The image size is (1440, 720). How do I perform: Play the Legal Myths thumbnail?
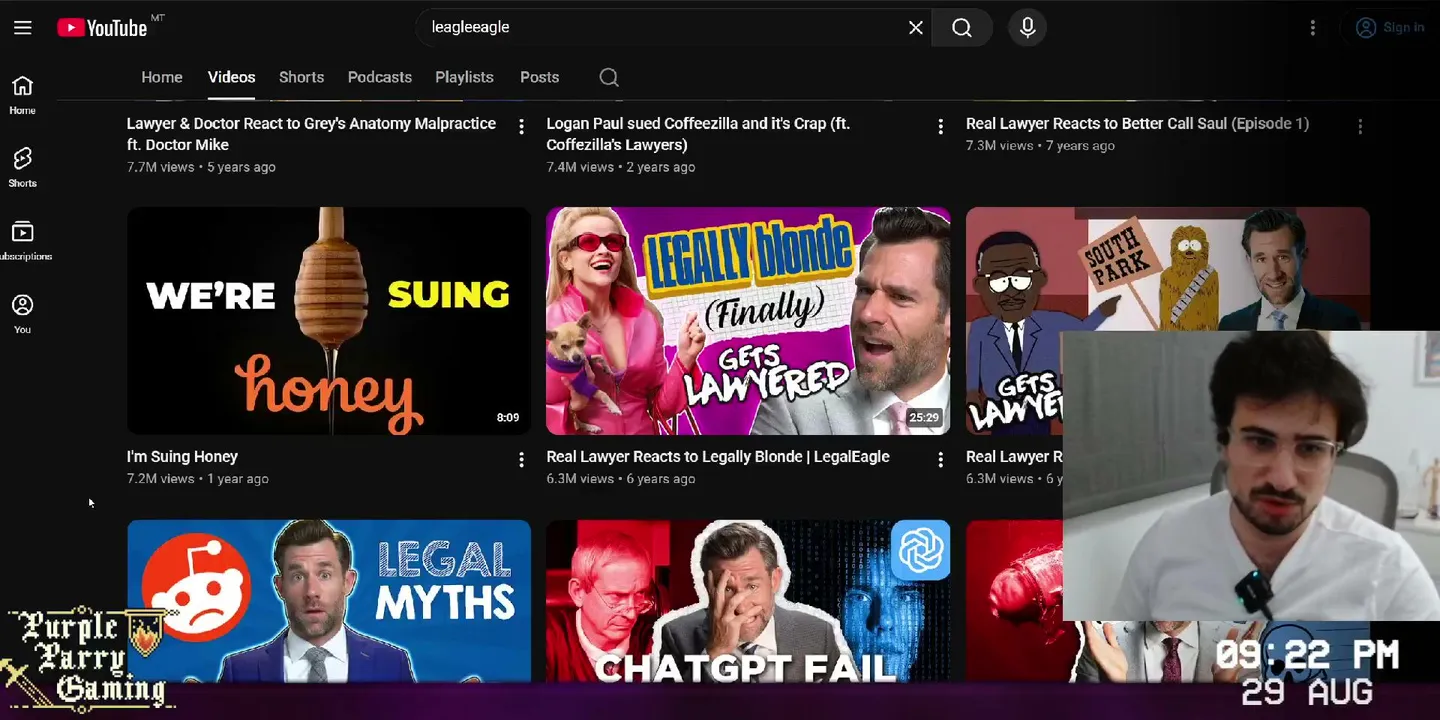[329, 601]
